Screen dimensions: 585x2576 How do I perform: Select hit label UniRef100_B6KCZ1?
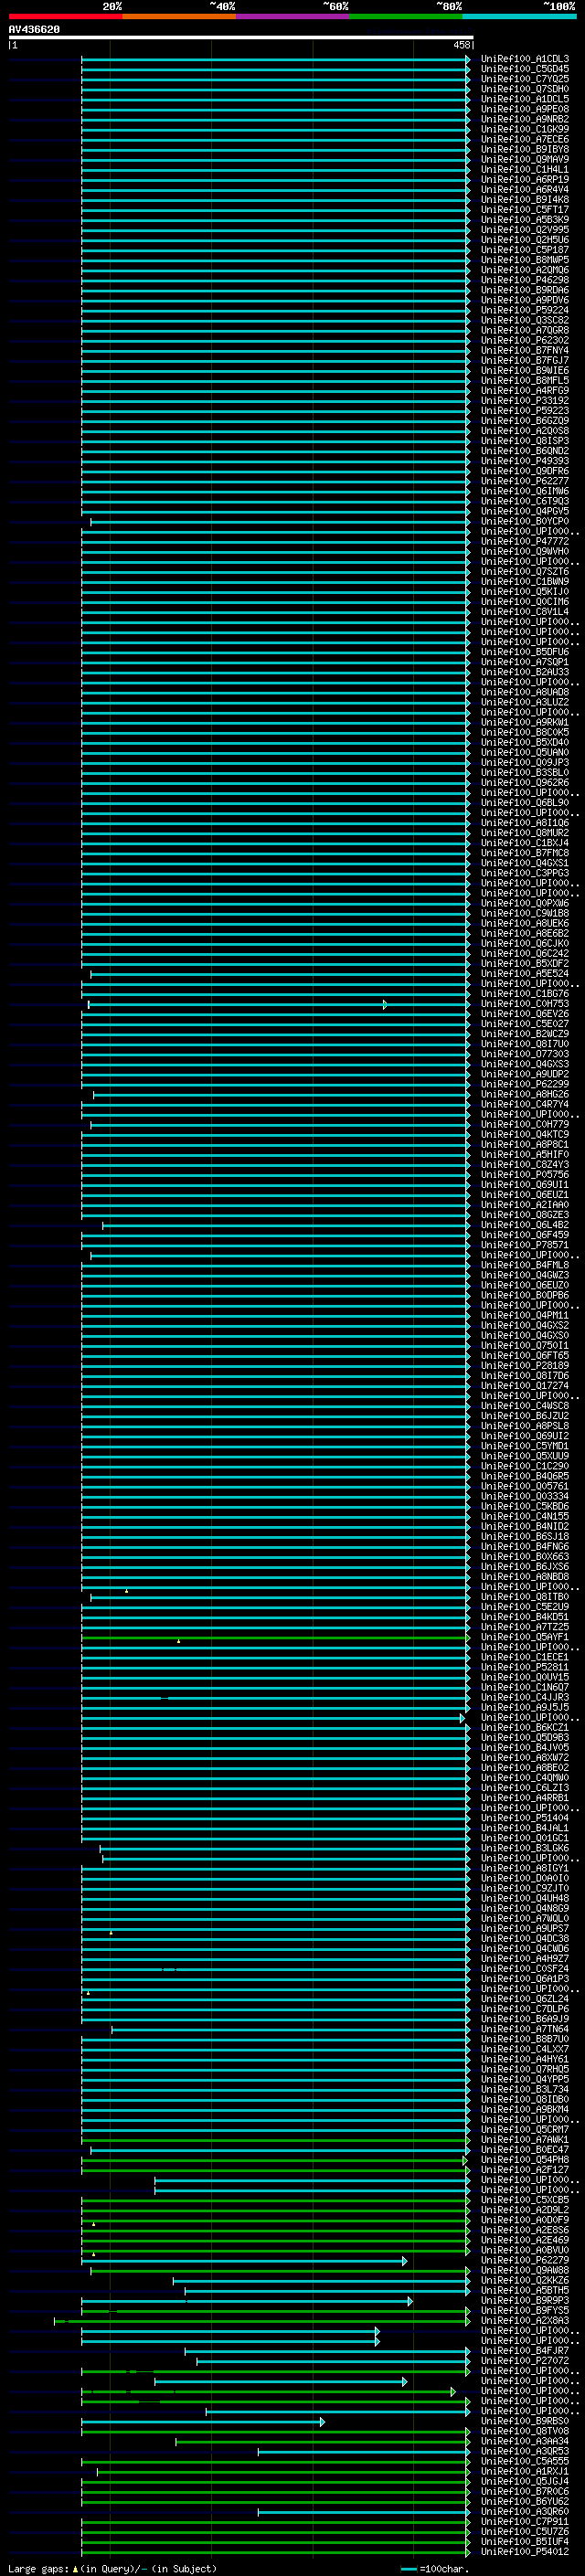(525, 1727)
